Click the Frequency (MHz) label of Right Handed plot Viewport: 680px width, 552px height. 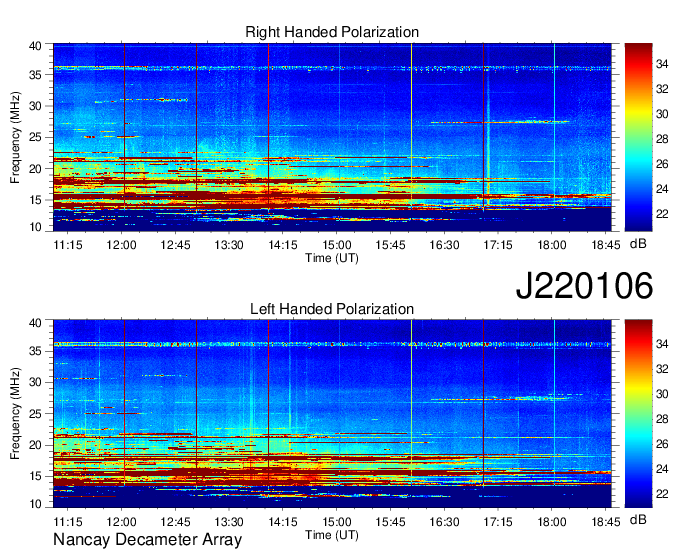point(15,137)
